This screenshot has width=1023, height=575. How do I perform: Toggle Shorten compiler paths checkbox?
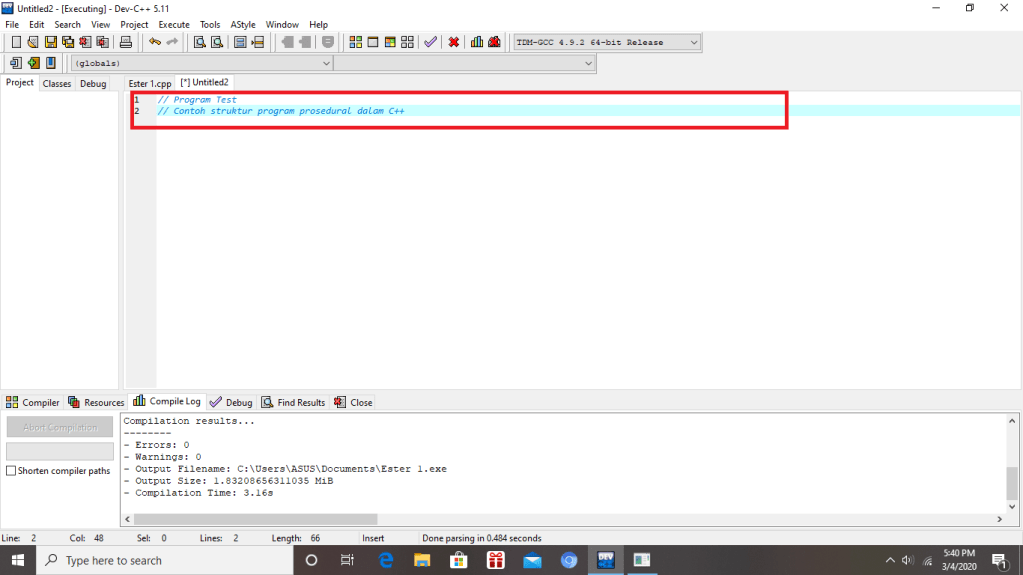tap(12, 471)
